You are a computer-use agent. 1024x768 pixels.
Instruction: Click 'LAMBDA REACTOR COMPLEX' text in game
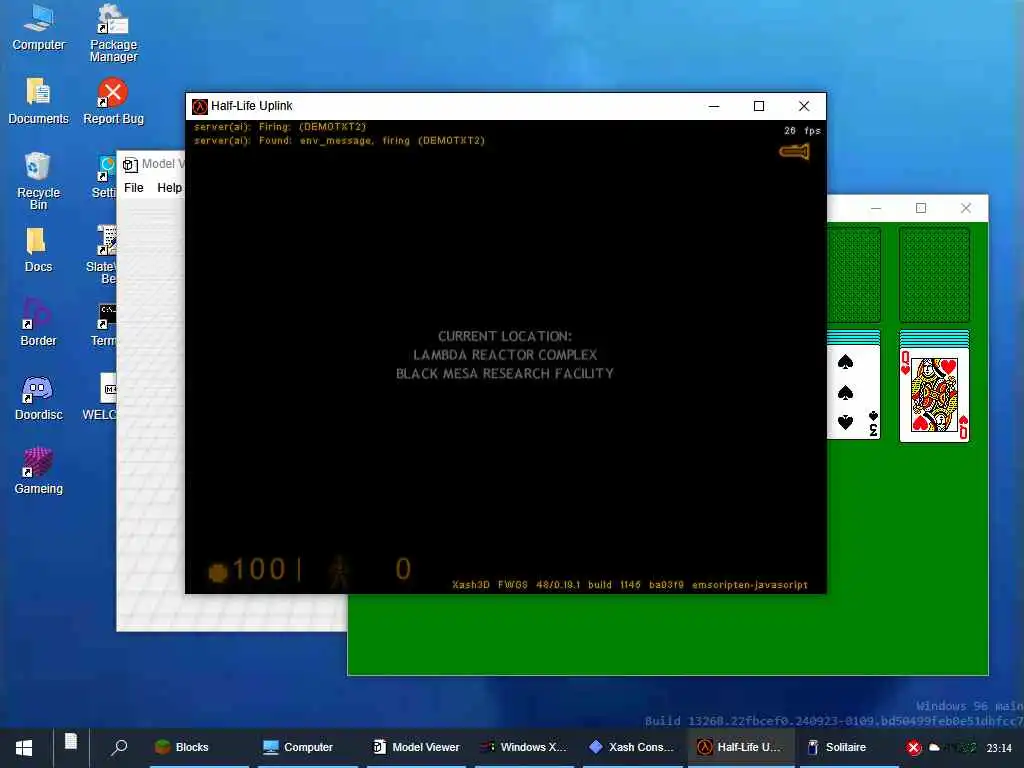[x=505, y=355]
